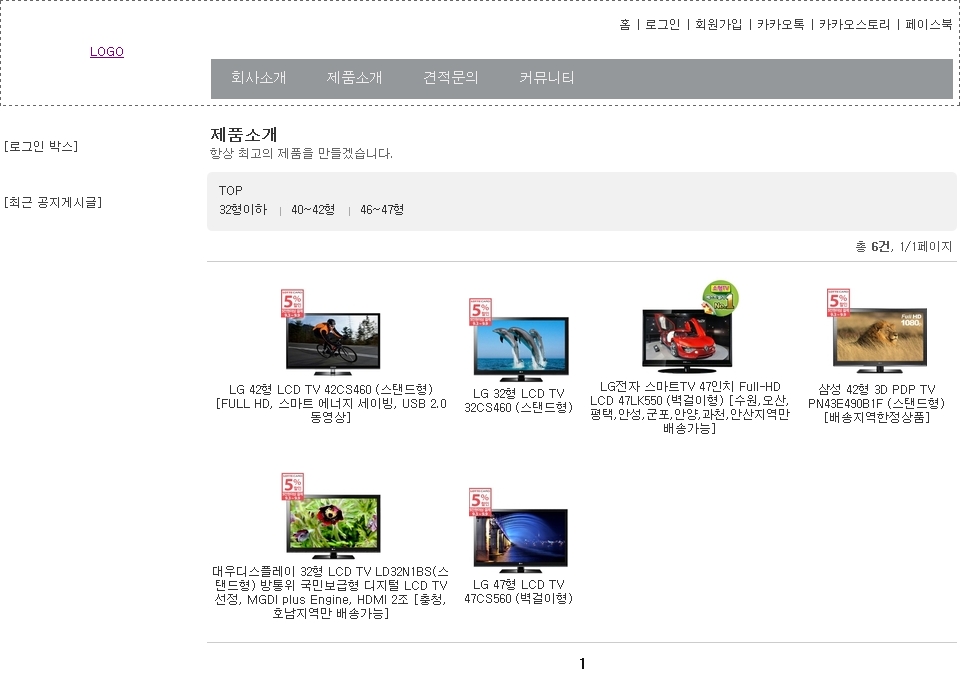The height and width of the screenshot is (678, 963).
Task: Open LG 32형 LCD TV 32CS460 title
Action: click(x=518, y=400)
